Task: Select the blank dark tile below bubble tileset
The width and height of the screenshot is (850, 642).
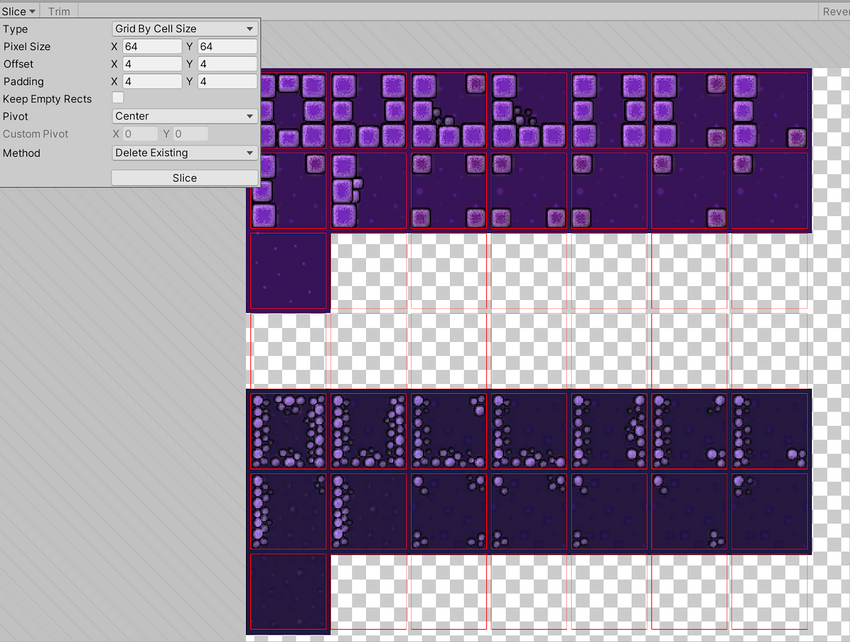Action: [x=288, y=592]
